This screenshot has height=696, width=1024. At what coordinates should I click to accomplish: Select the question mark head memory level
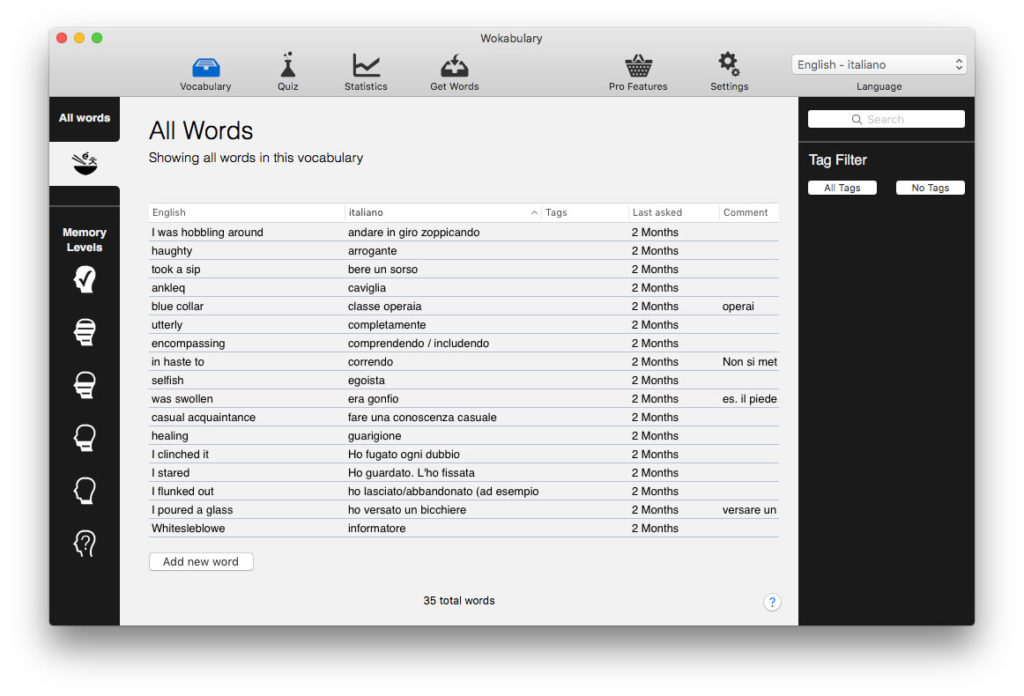85,543
